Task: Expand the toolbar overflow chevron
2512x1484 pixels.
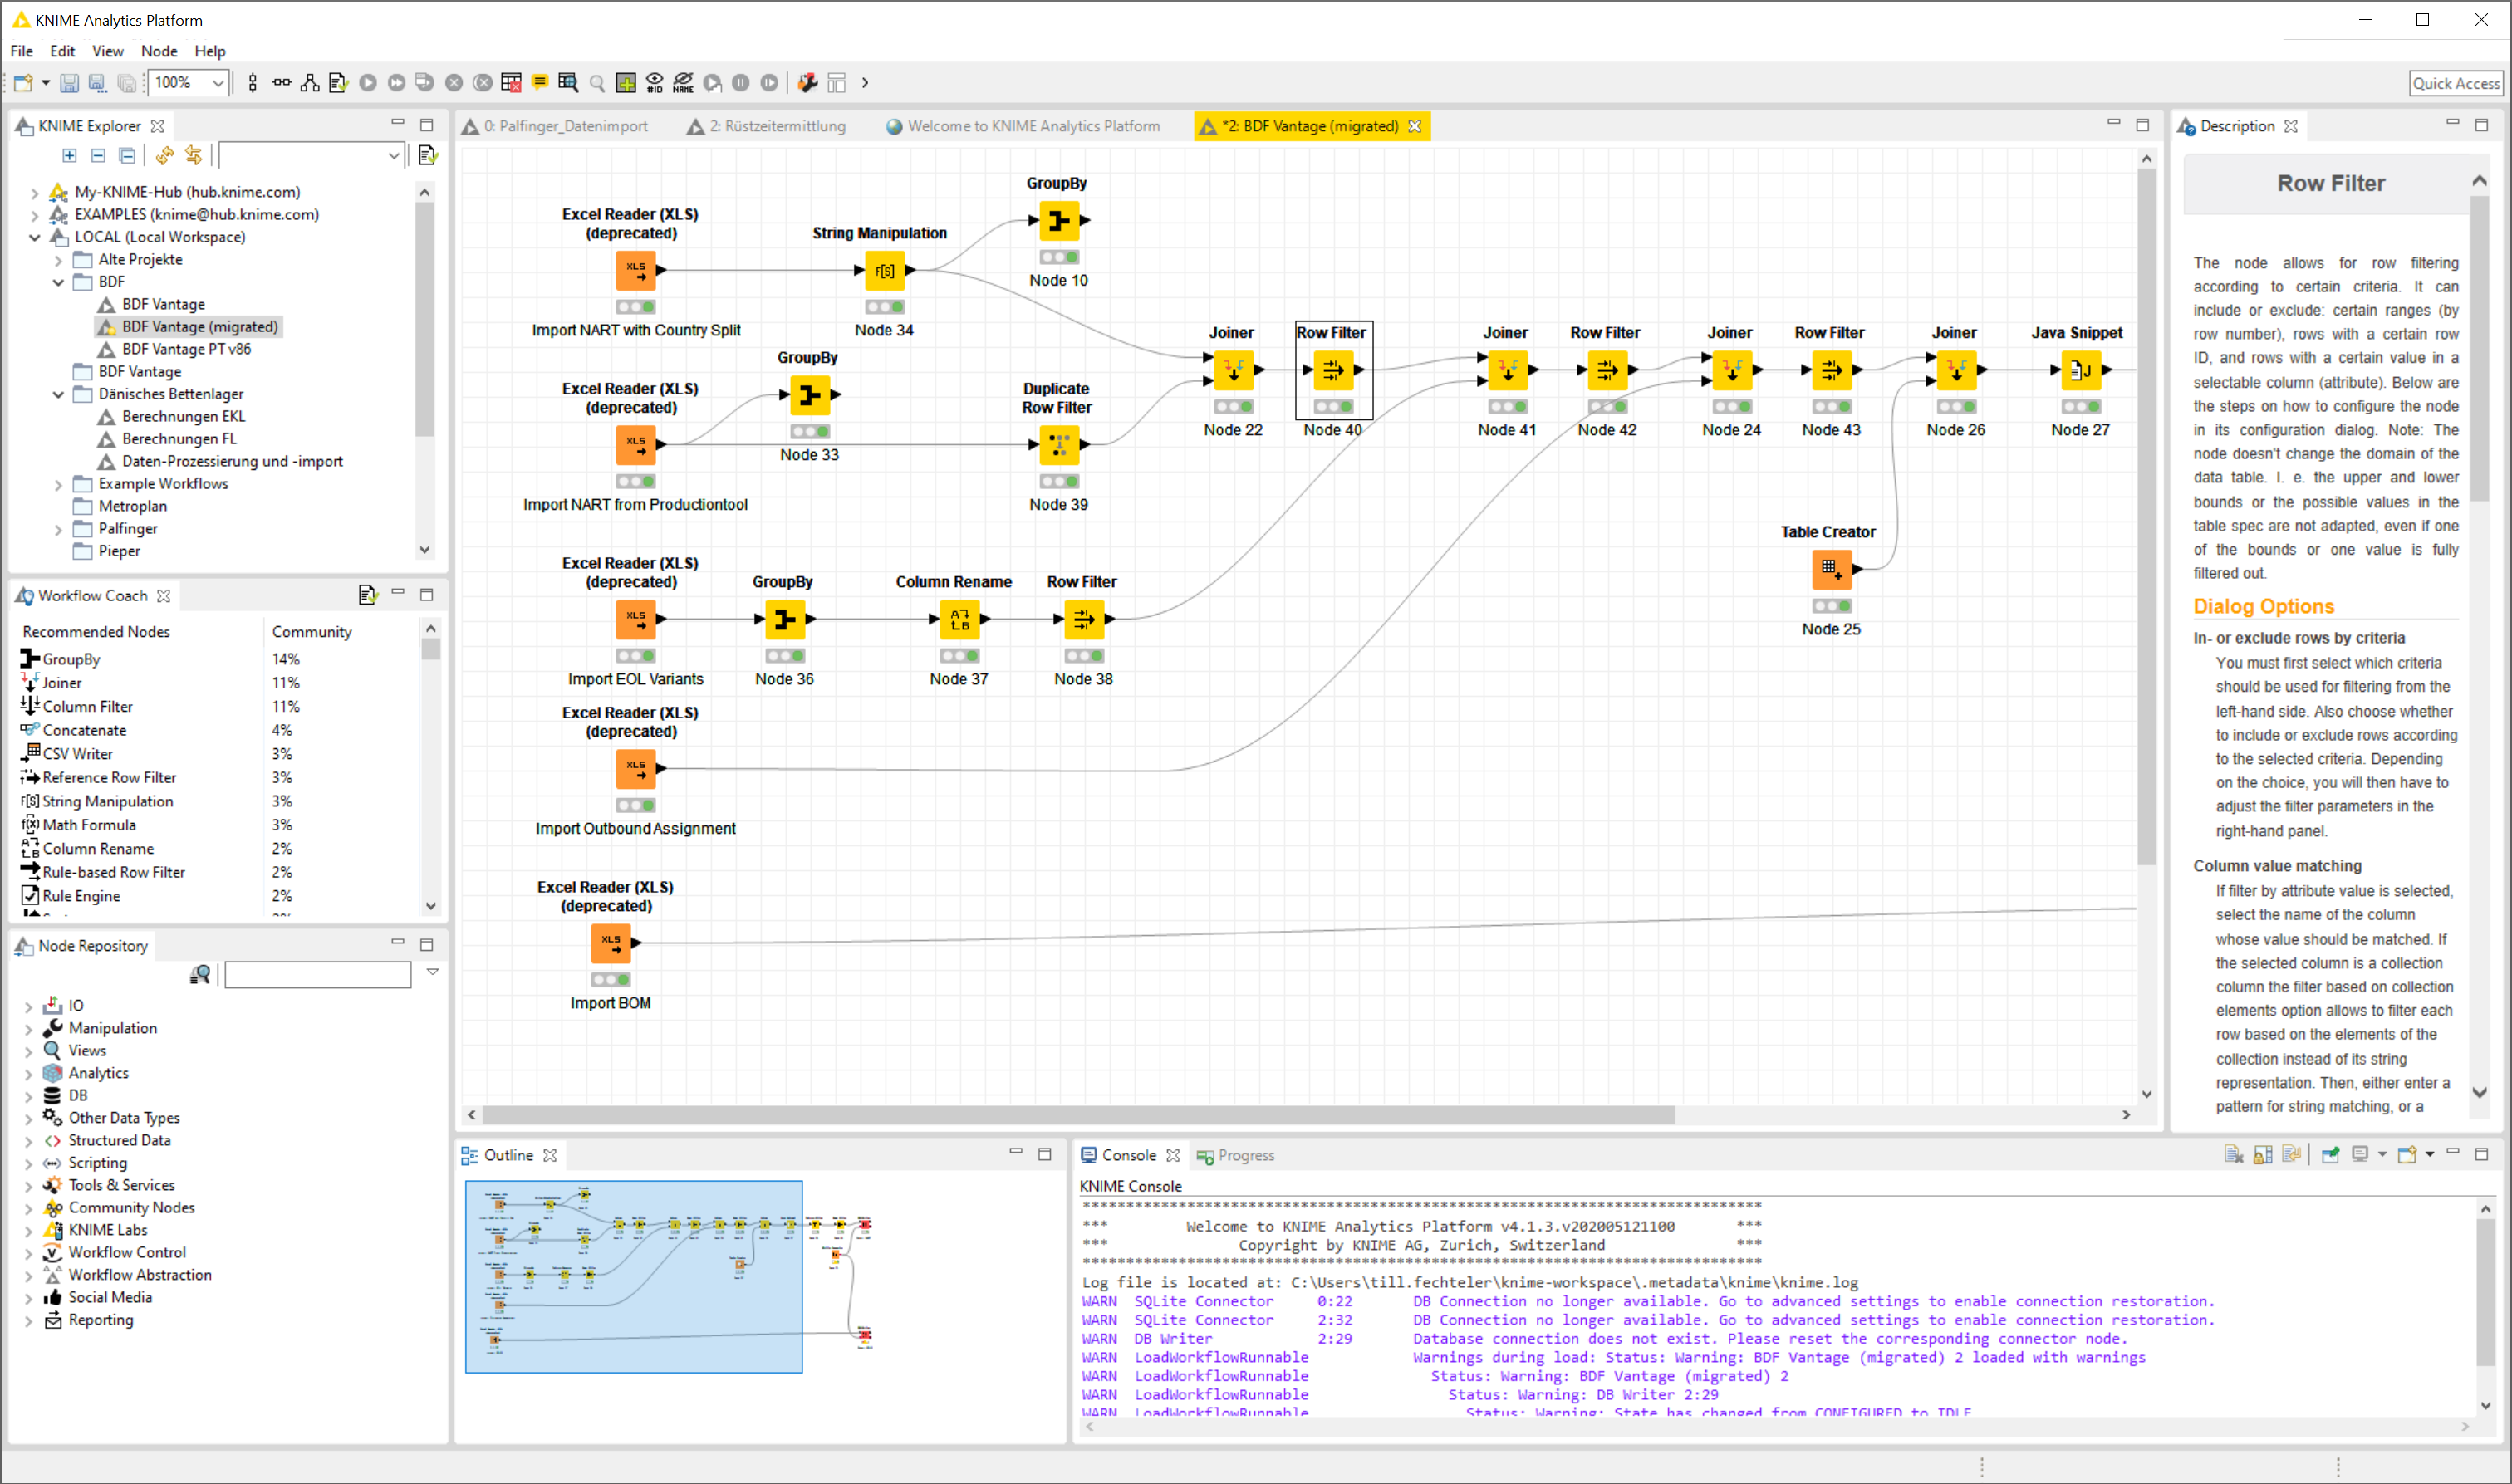Action: (865, 83)
